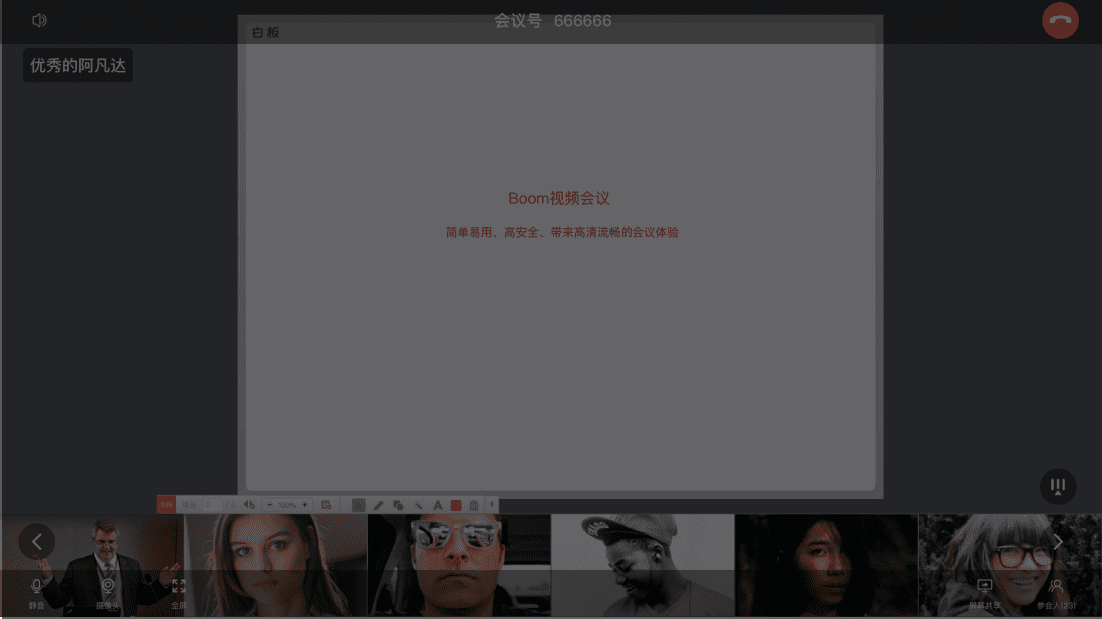Select the woman with glasses thumbnail
The width and height of the screenshot is (1102, 619).
[x=1010, y=562]
